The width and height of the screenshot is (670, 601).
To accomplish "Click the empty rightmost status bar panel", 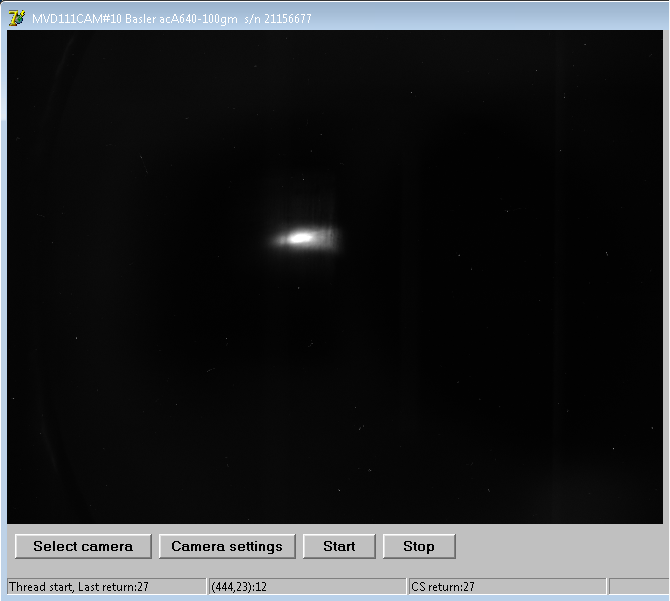I will point(636,586).
